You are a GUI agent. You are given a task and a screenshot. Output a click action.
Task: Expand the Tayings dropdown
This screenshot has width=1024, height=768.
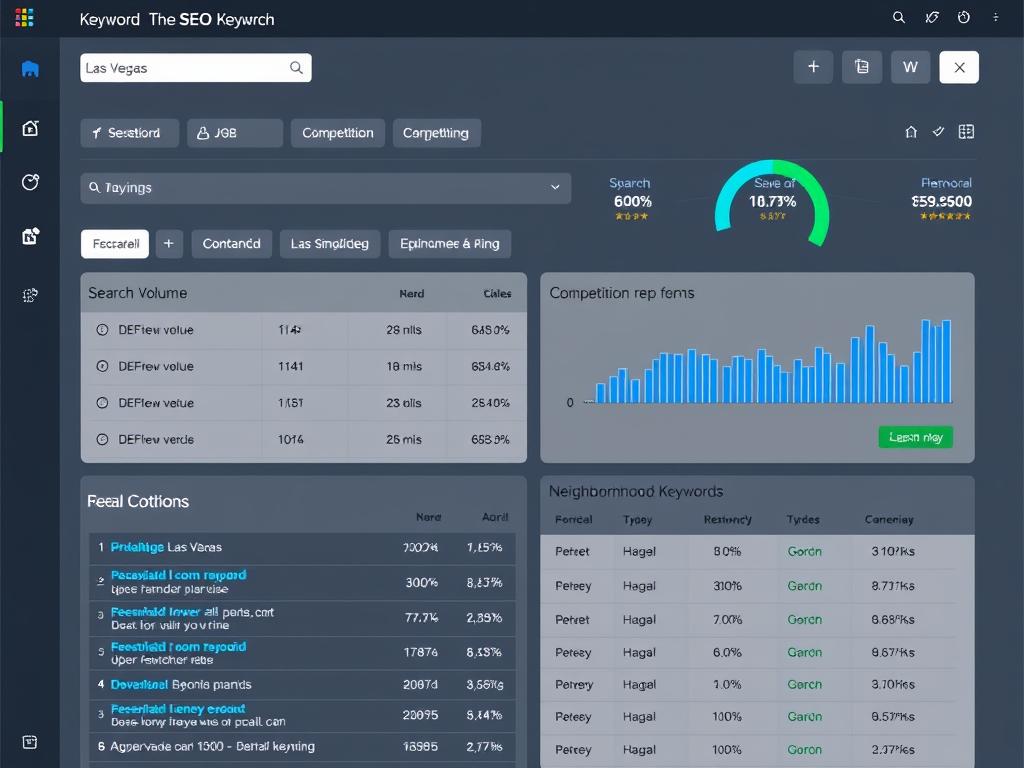556,187
